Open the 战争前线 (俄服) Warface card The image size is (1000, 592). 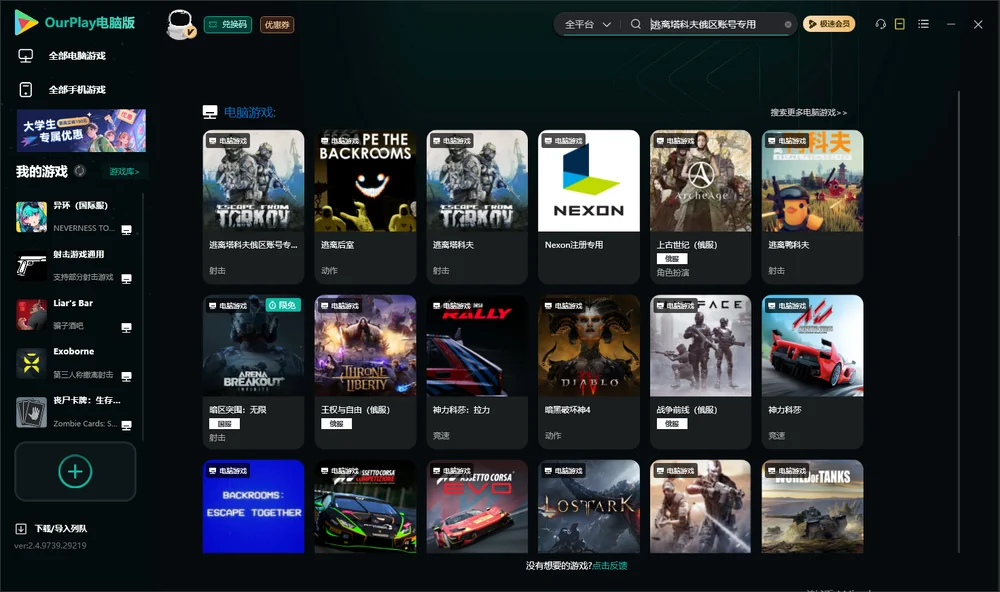coord(700,372)
